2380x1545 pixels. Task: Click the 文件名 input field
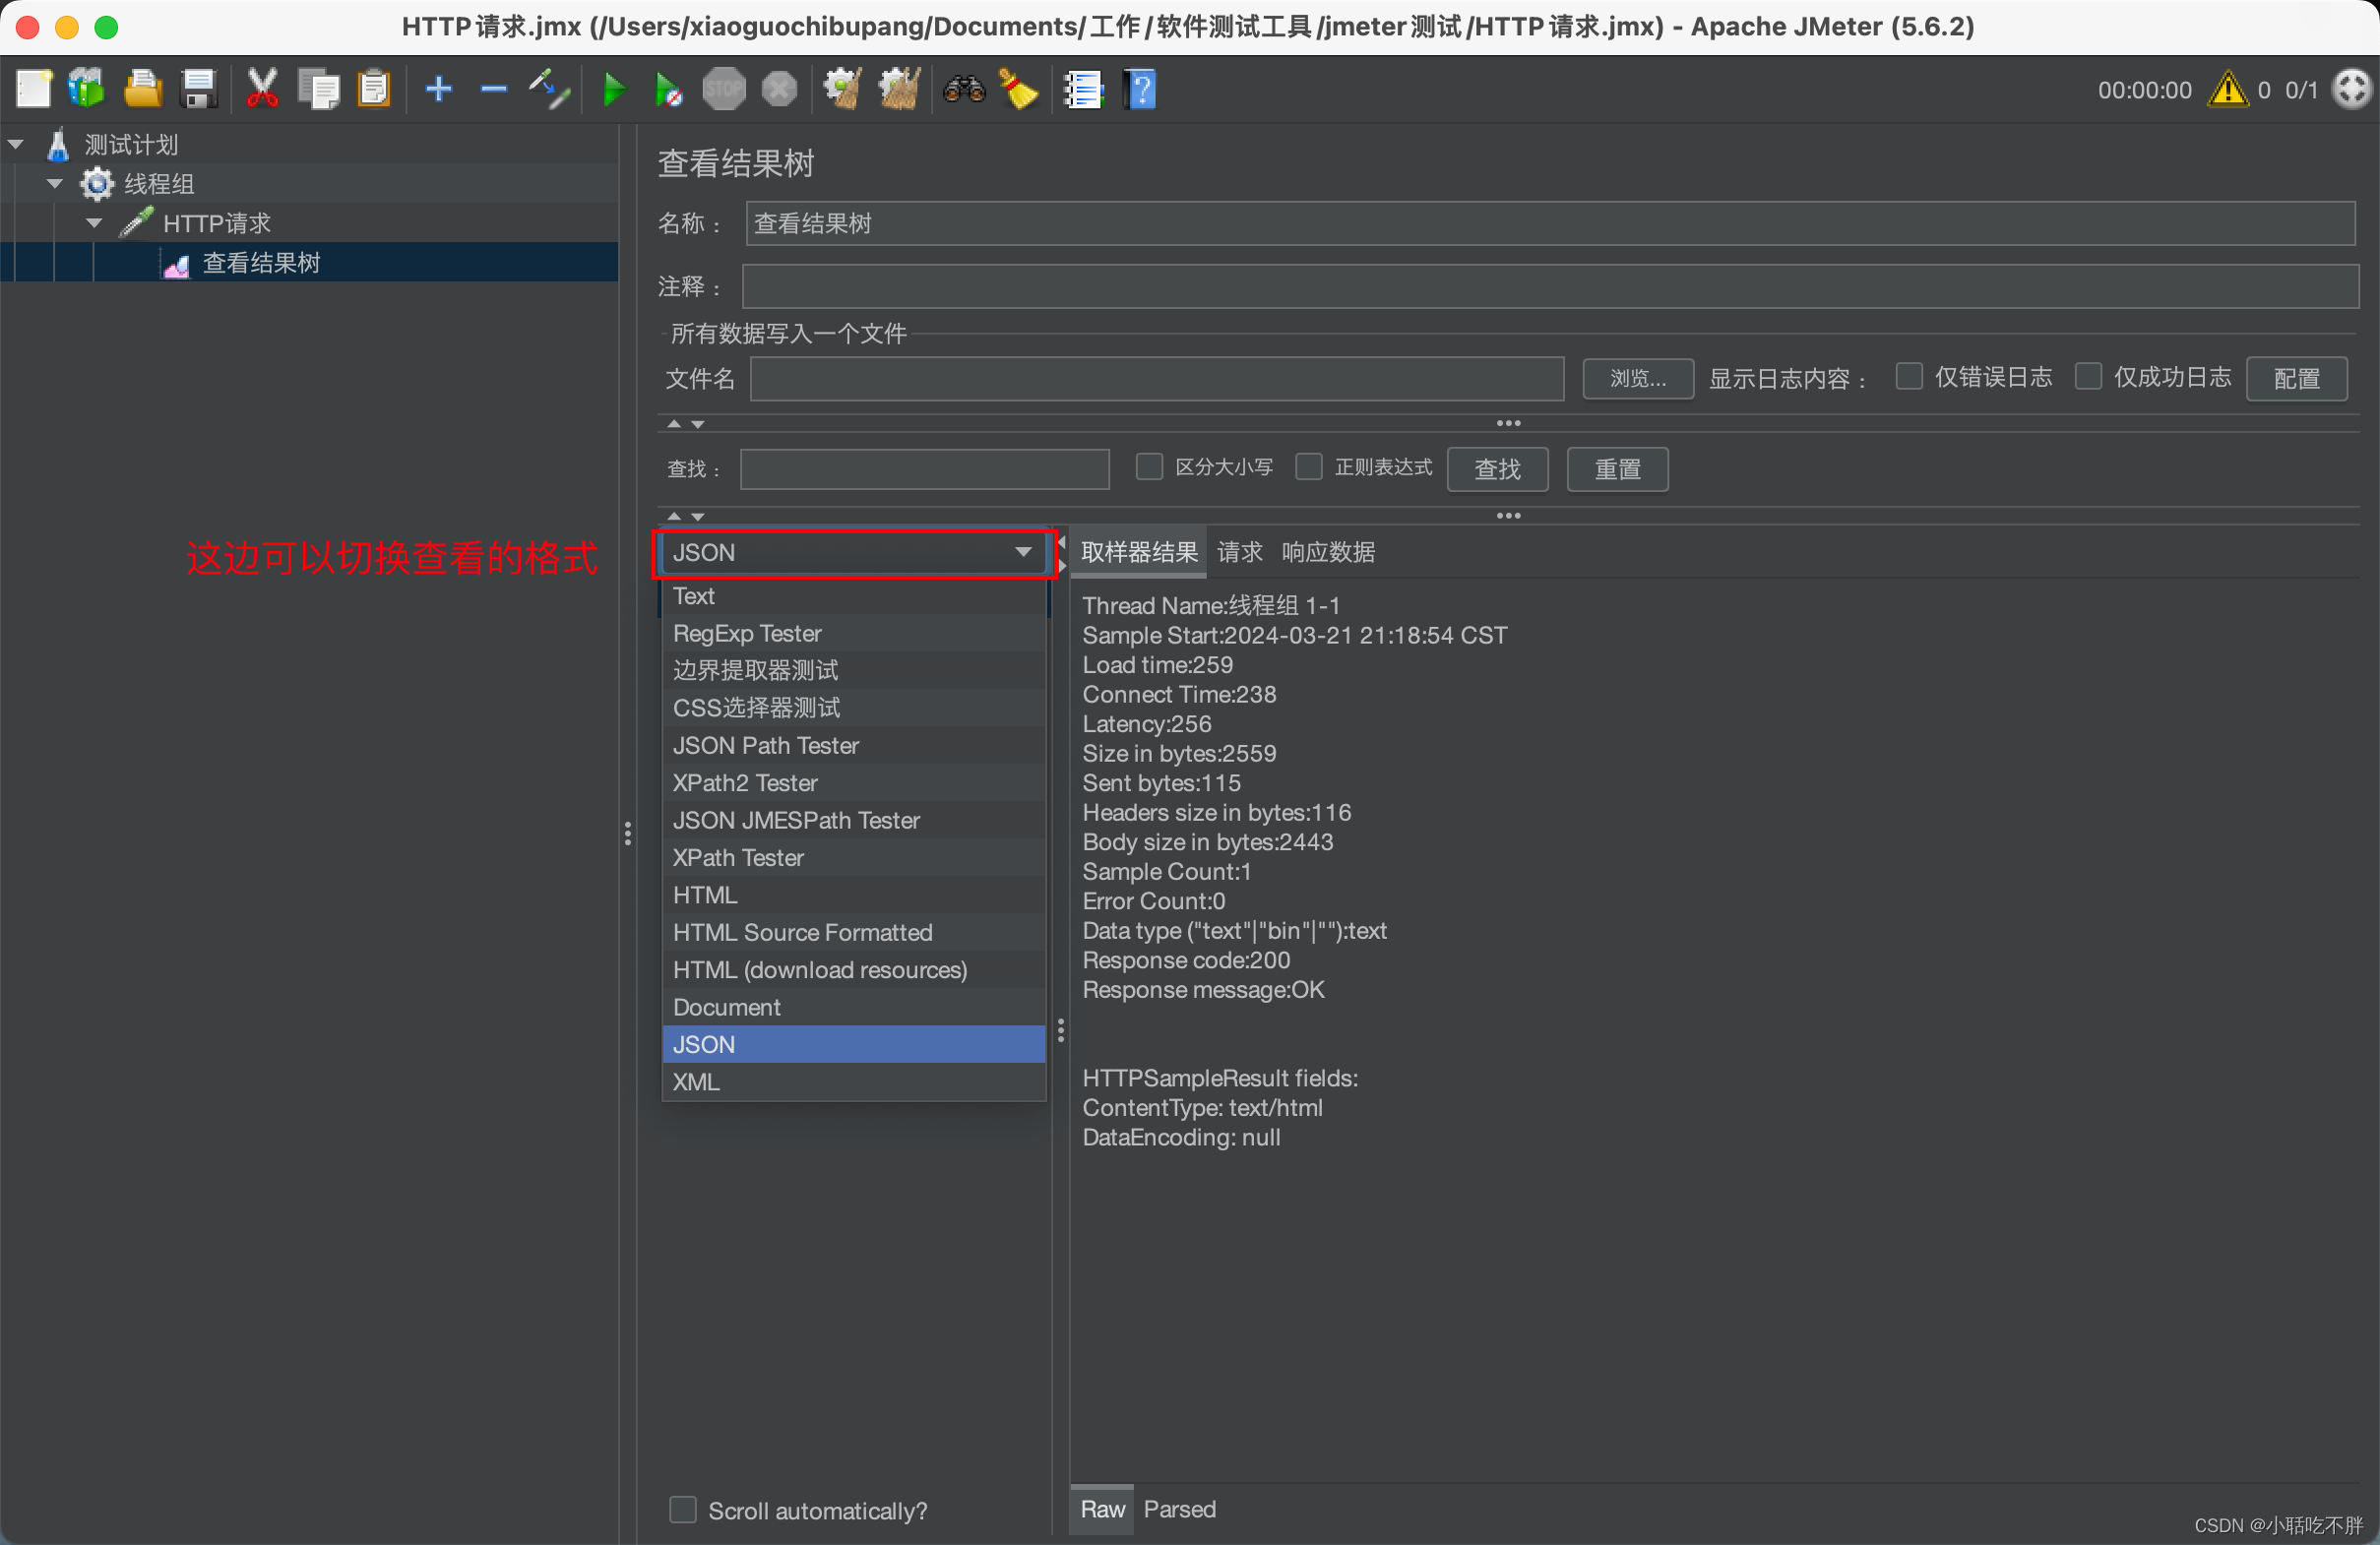pos(1157,379)
